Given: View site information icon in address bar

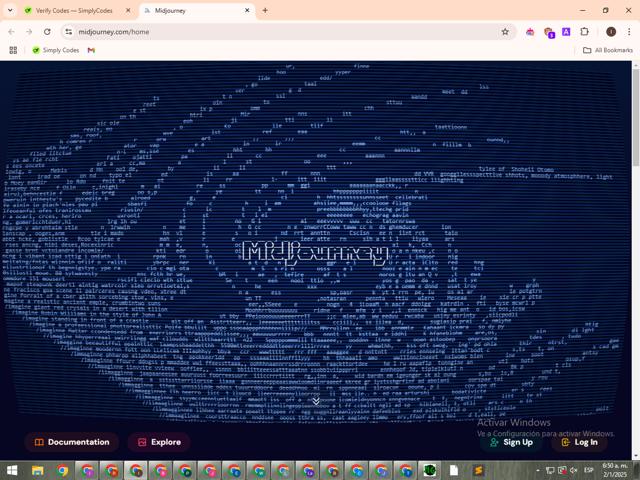Looking at the screenshot, I should click(x=69, y=32).
